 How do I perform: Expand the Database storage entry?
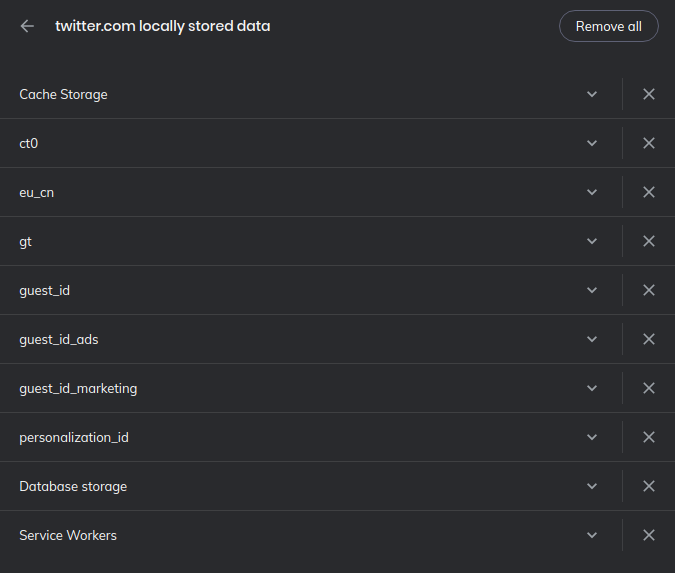pyautogui.click(x=592, y=487)
